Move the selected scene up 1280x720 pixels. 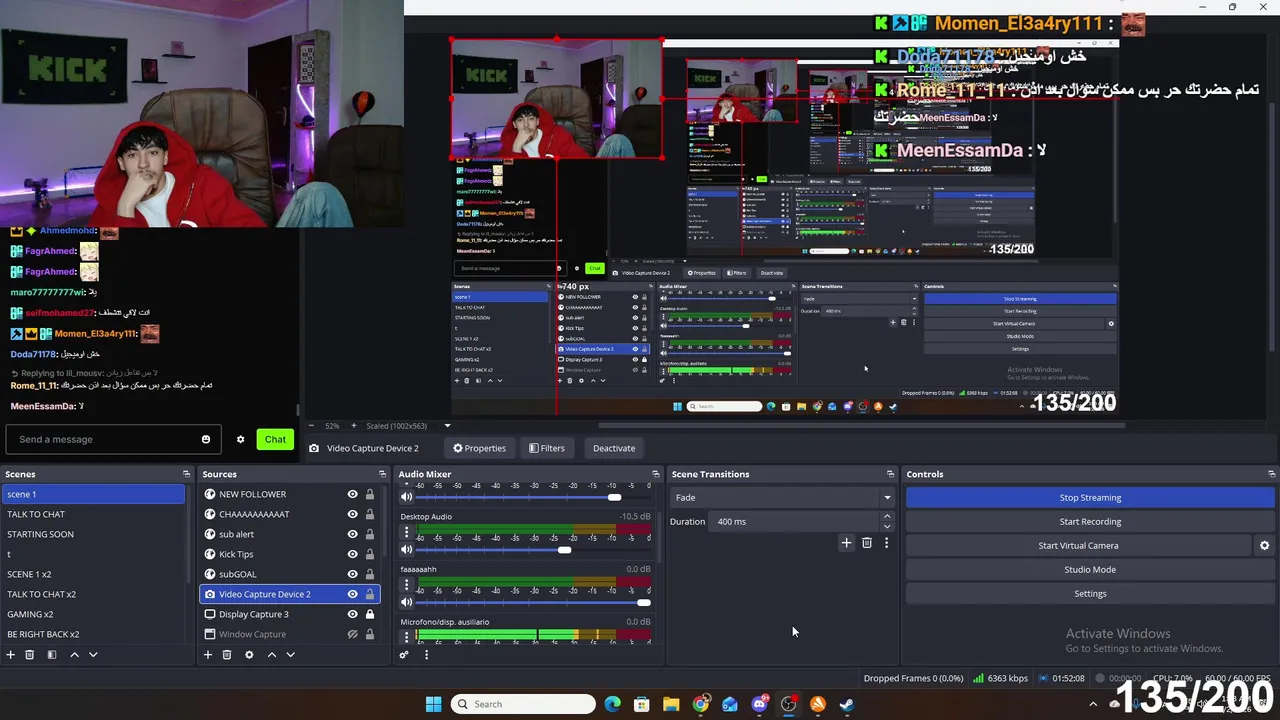point(74,655)
